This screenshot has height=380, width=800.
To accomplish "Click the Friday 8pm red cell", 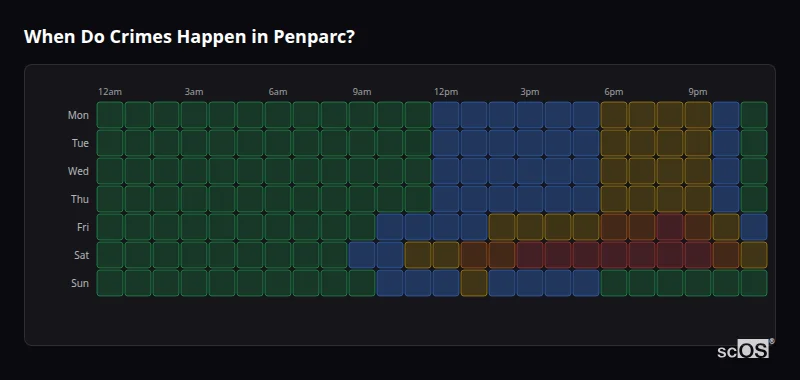I will click(670, 227).
